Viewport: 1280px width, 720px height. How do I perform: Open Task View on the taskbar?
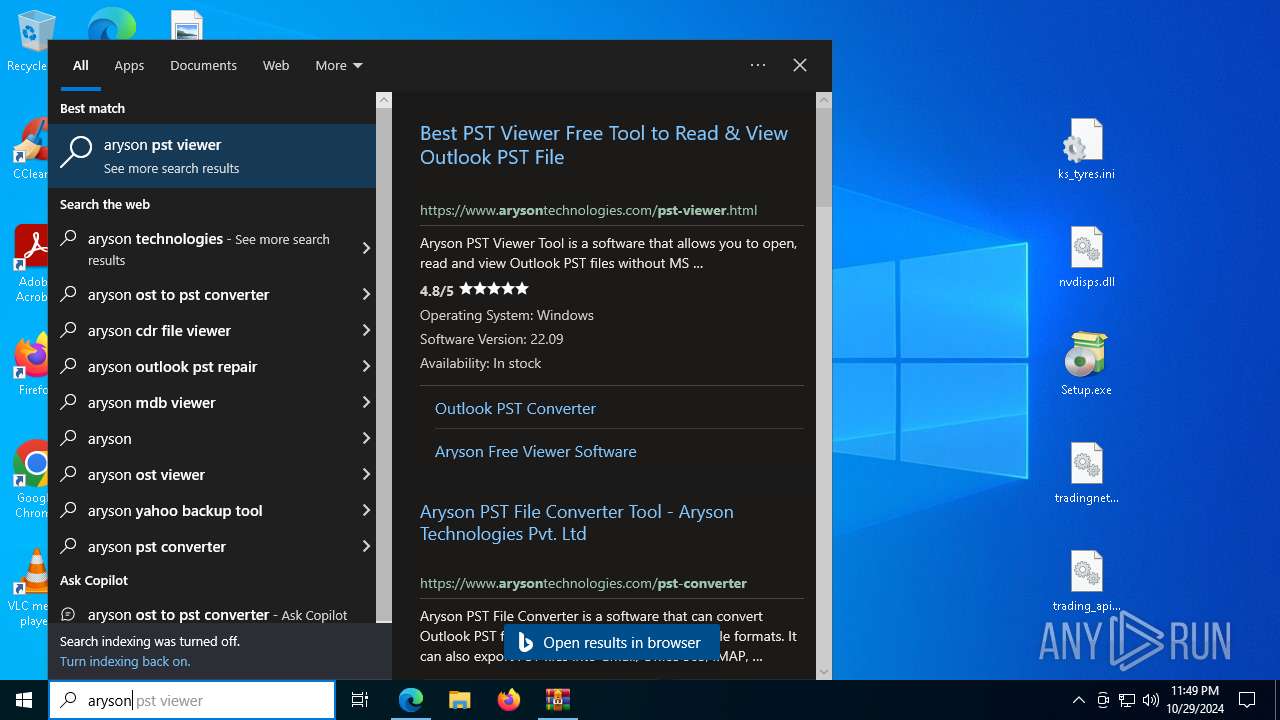(360, 700)
